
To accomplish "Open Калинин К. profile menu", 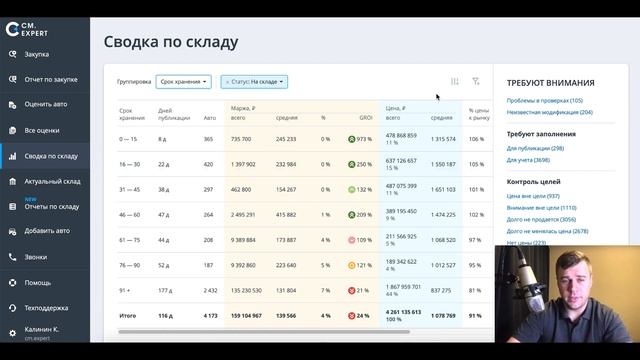I will click(41, 333).
